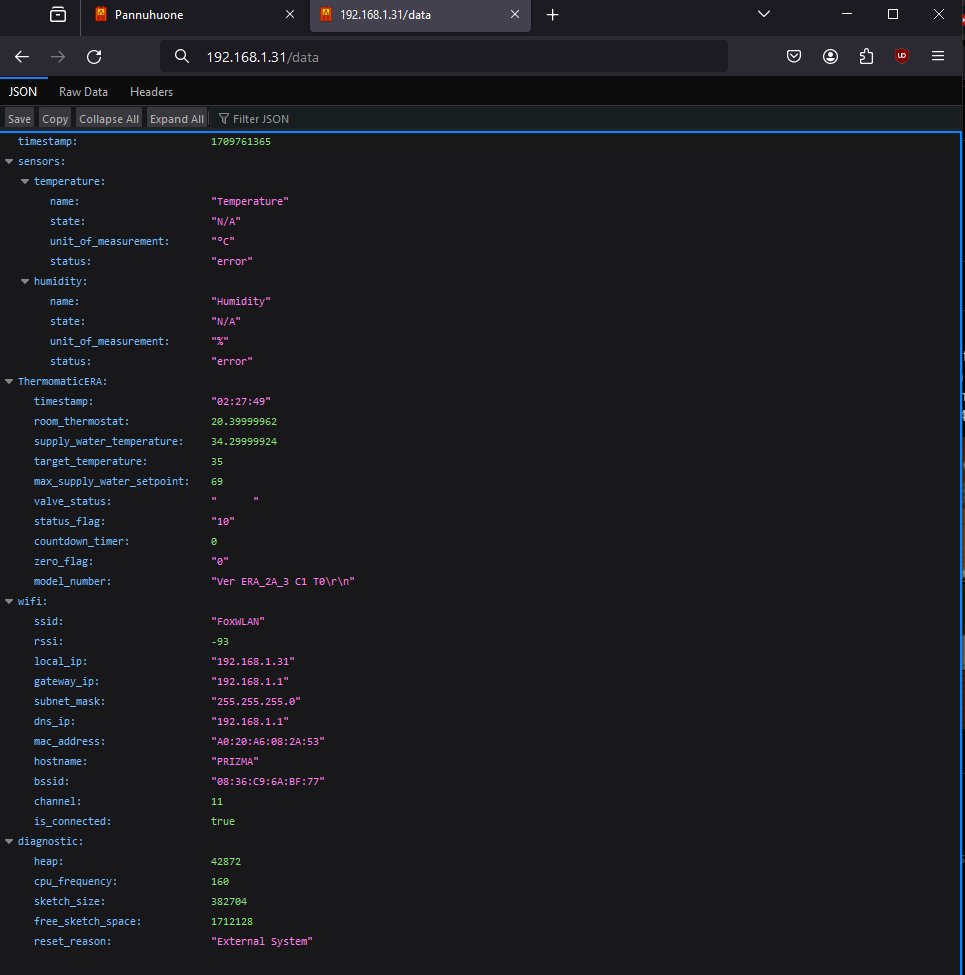965x975 pixels.
Task: Click the channel value 11
Action: [x=216, y=802]
